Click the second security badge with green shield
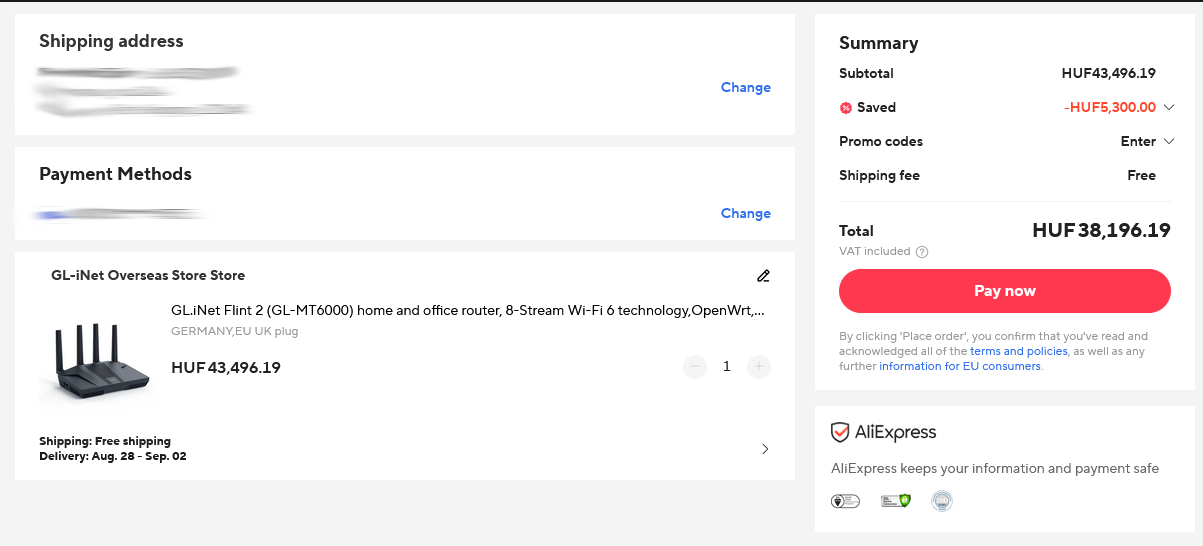Image resolution: width=1203 pixels, height=546 pixels. tap(896, 501)
